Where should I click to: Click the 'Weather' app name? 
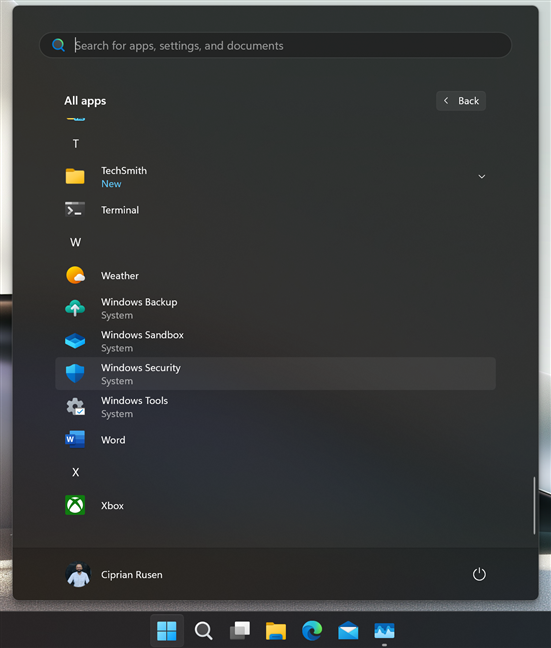coord(120,276)
